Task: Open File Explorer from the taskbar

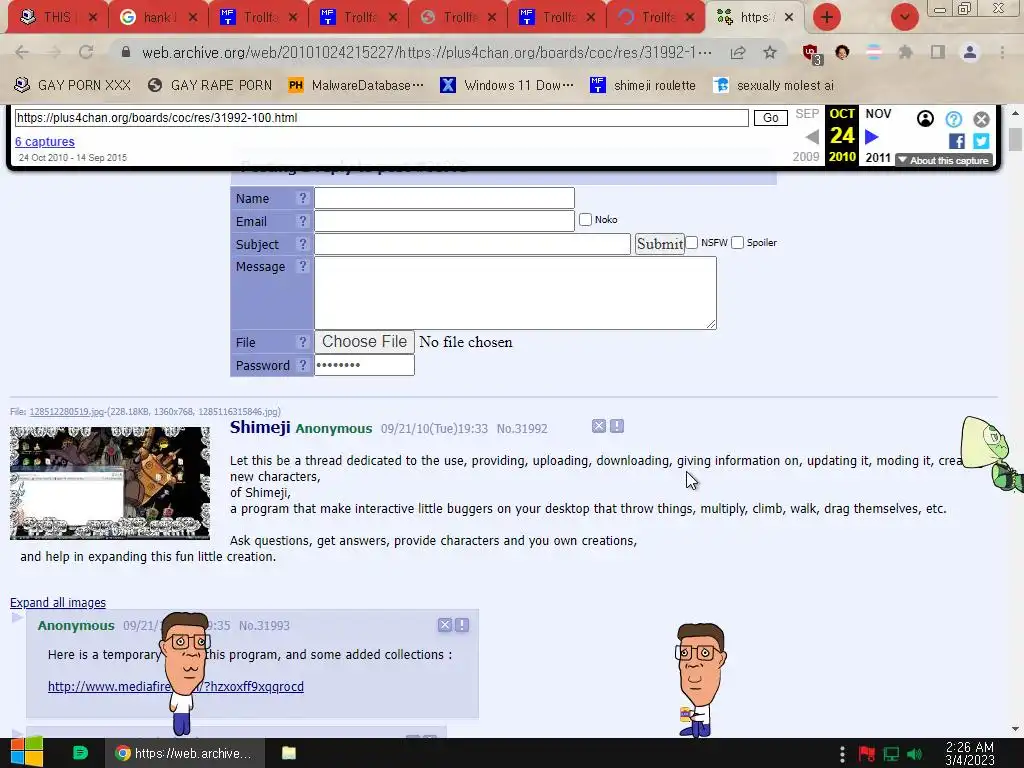Action: [289, 753]
